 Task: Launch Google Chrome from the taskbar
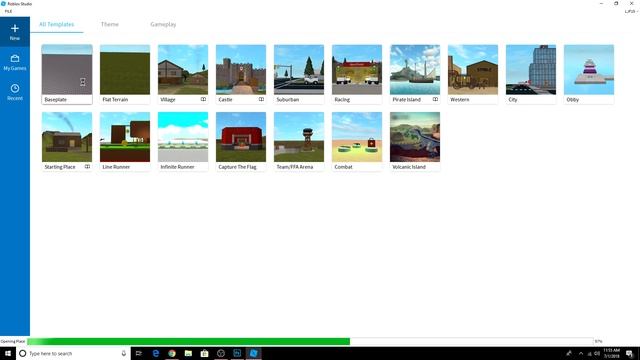click(x=172, y=353)
